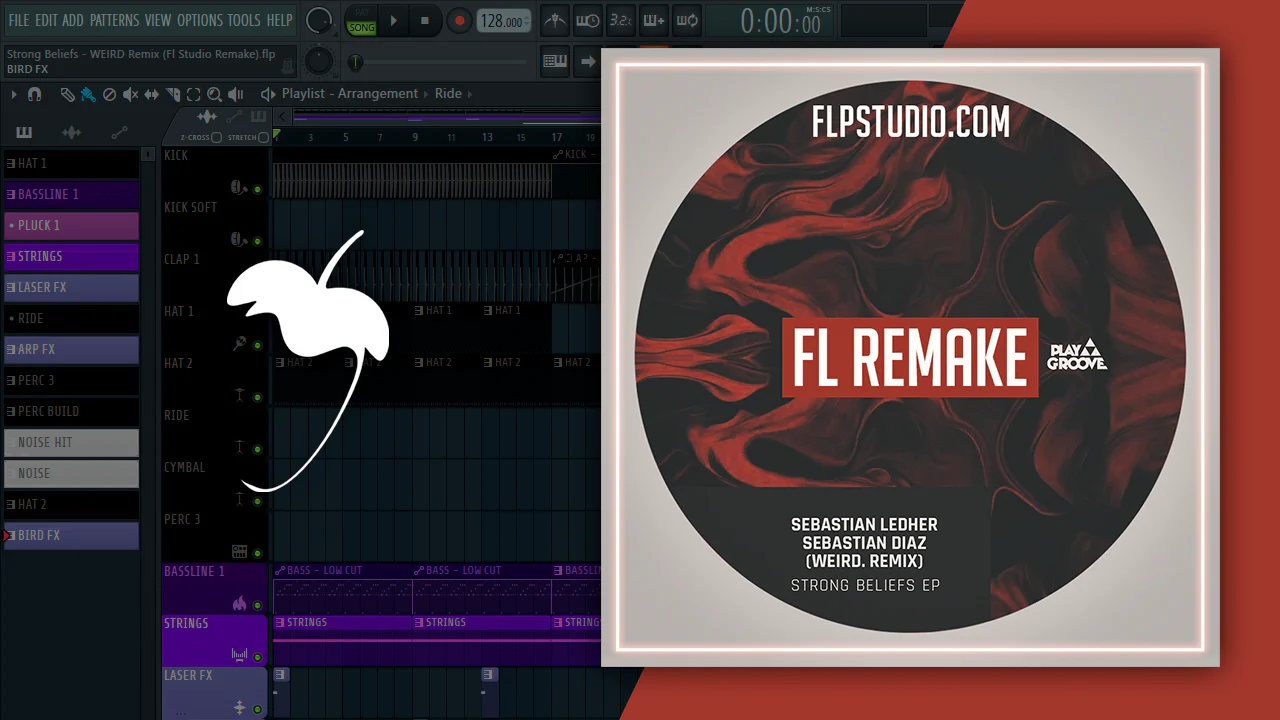Open the PATTERNS menu

[x=114, y=20]
